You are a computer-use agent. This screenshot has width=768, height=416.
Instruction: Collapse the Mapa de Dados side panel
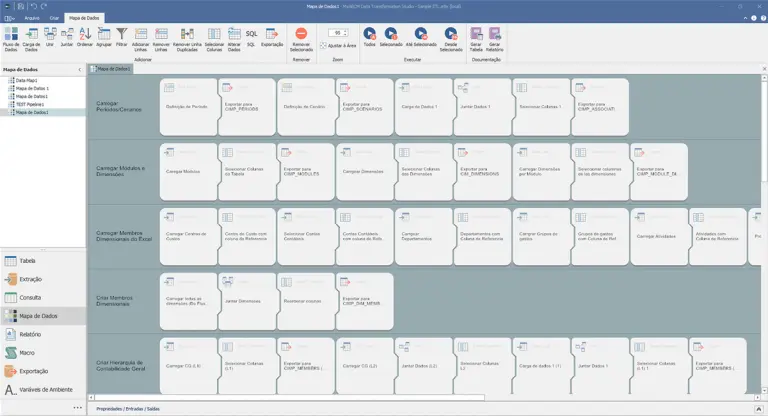click(81, 68)
